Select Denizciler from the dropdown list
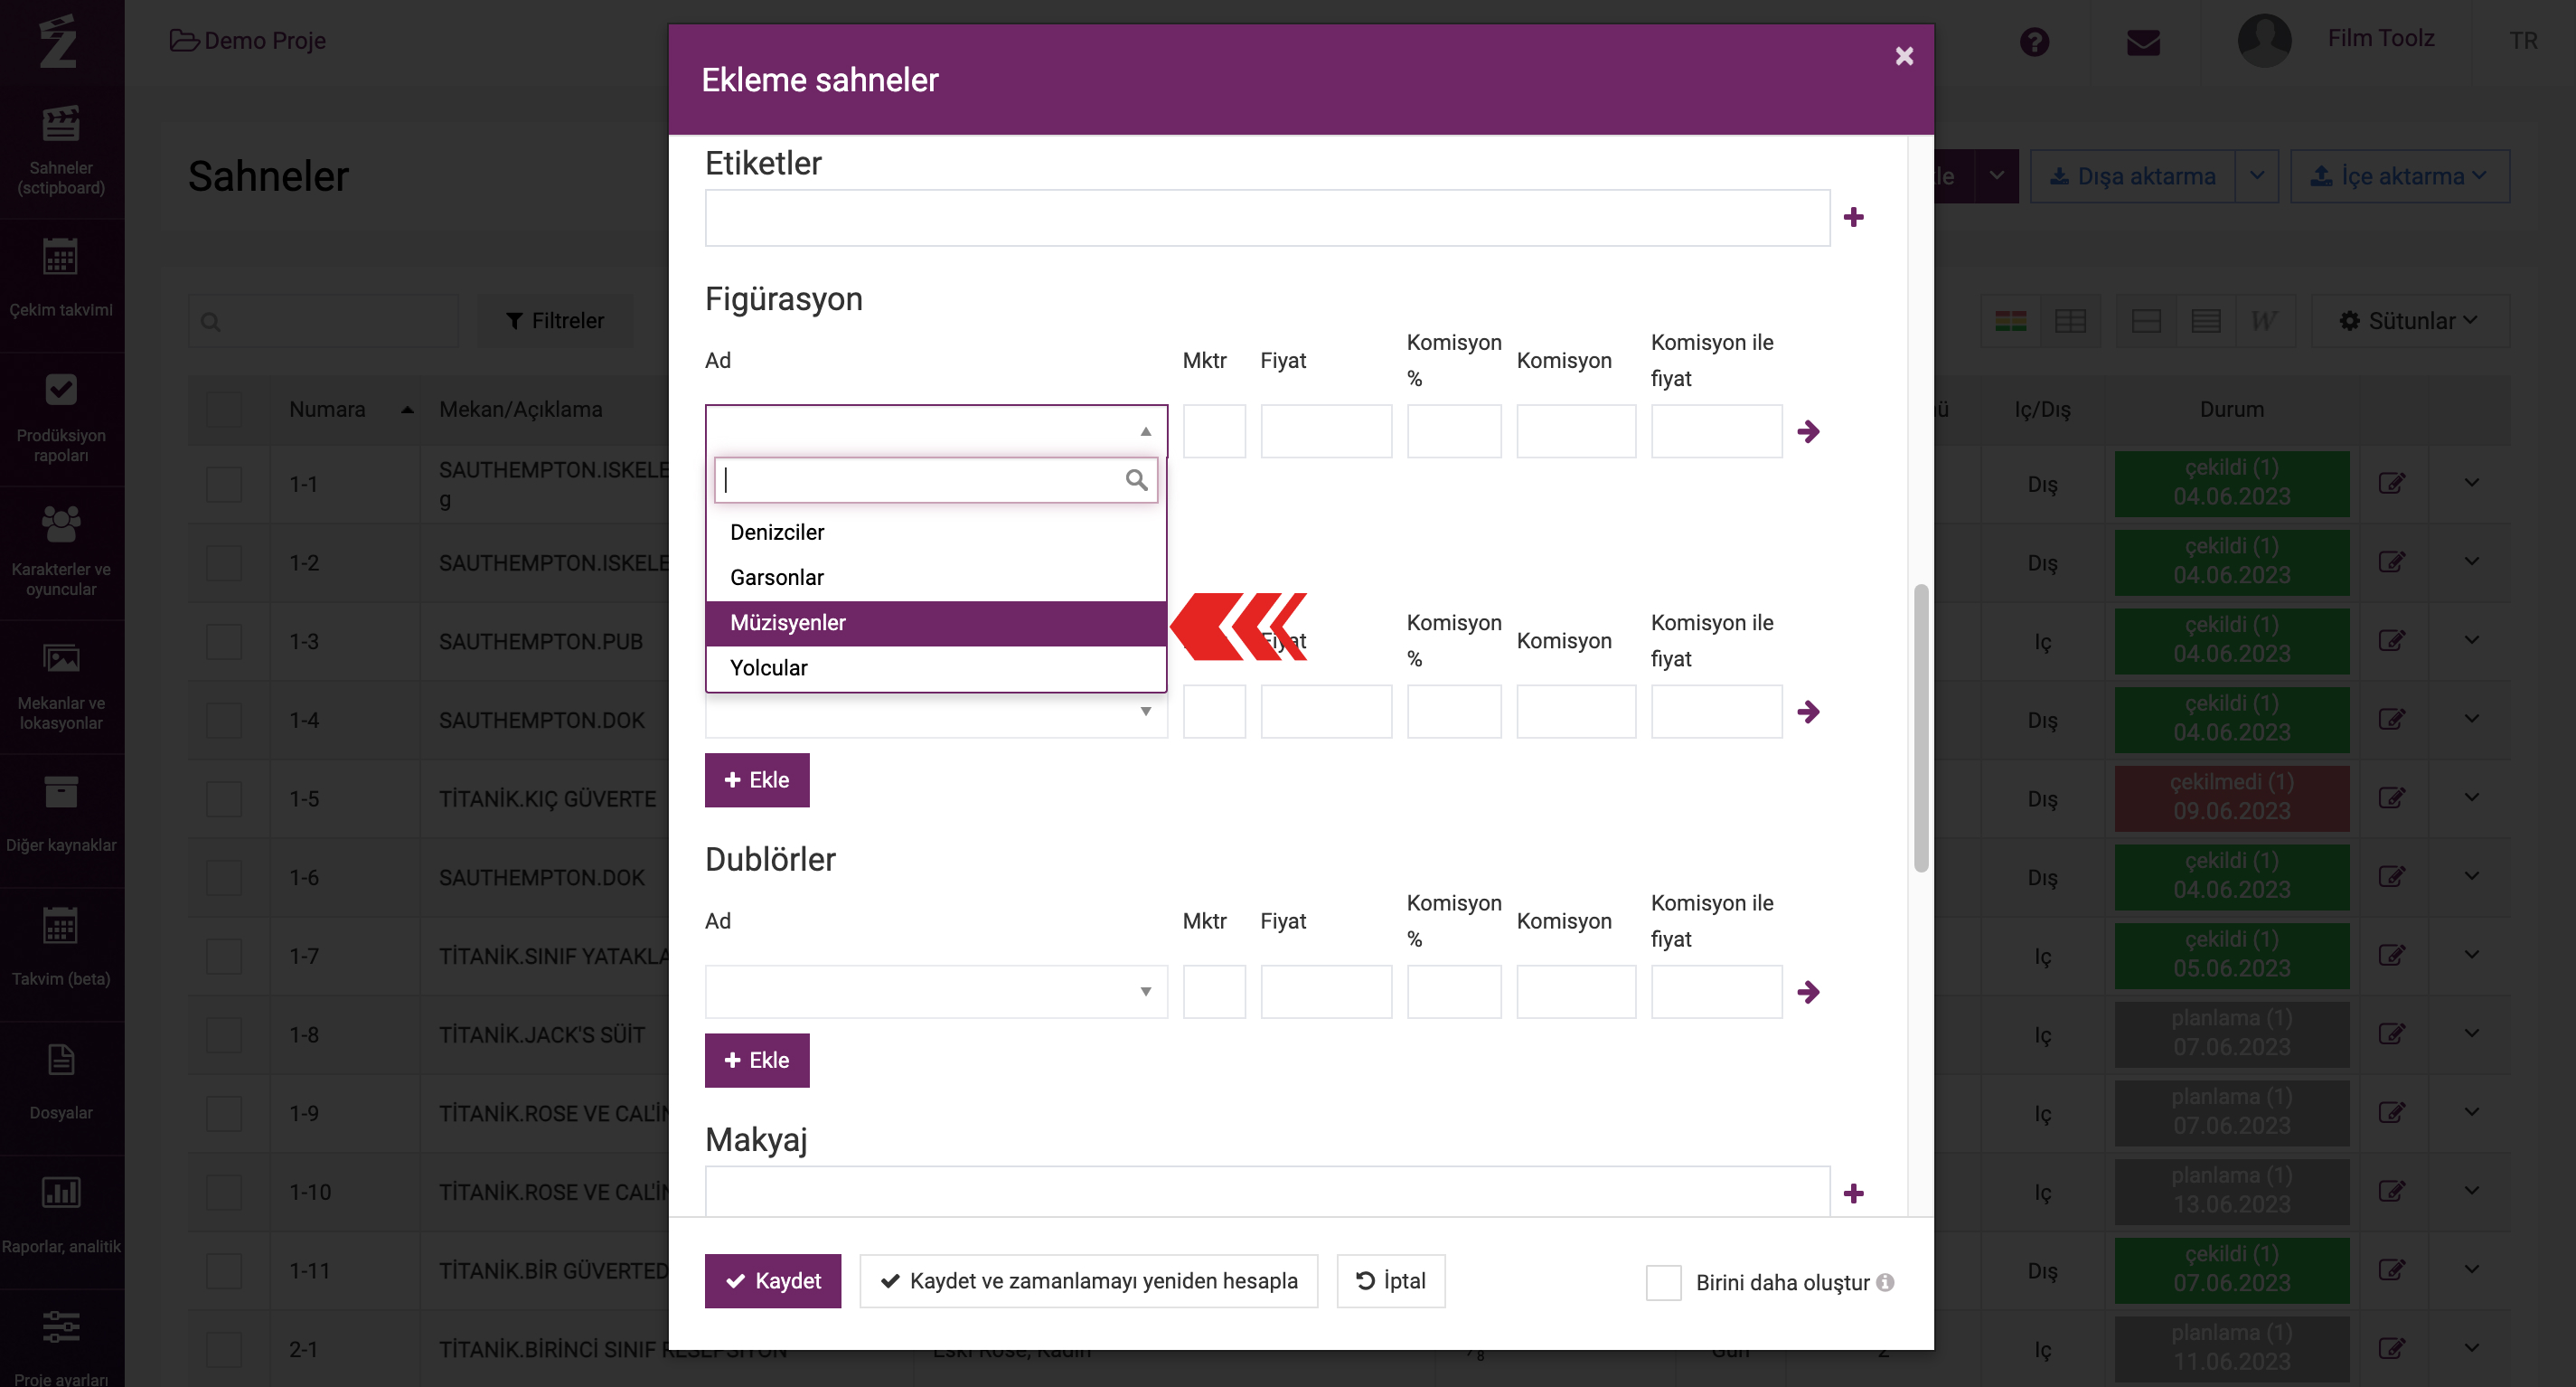2576x1387 pixels. pos(936,532)
